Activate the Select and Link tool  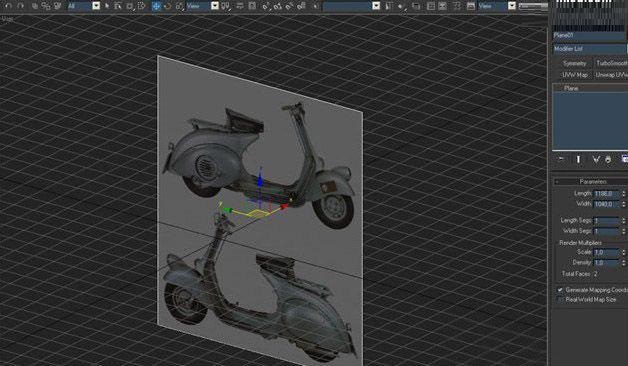point(35,6)
